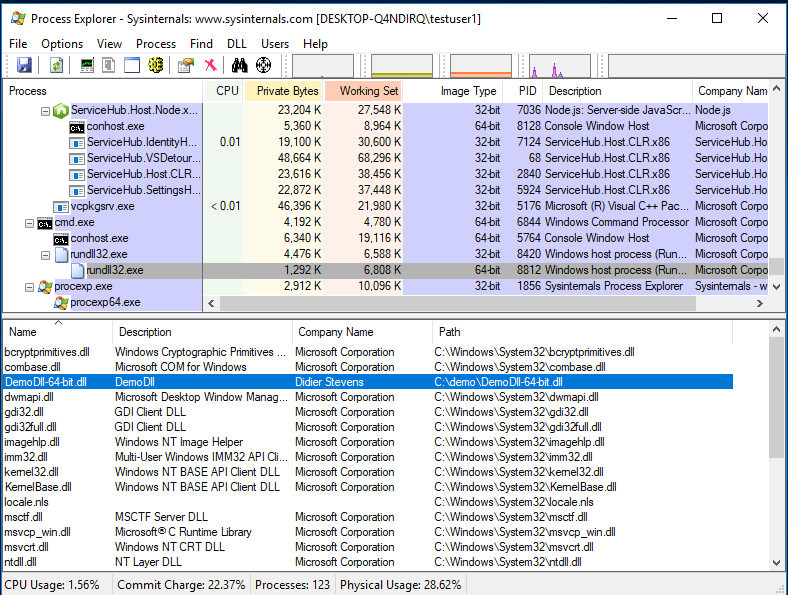Open the DLL menu
788x595 pixels.
point(236,44)
